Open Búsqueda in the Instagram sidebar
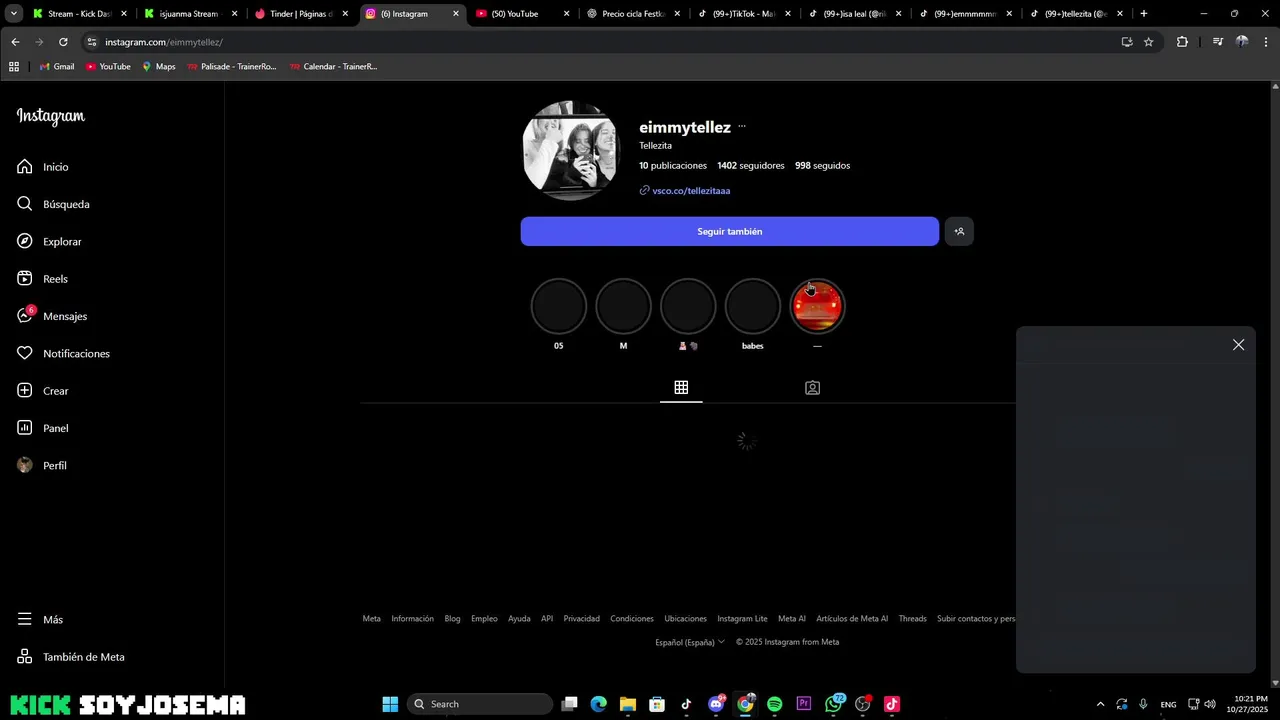The width and height of the screenshot is (1280, 720). (x=54, y=204)
